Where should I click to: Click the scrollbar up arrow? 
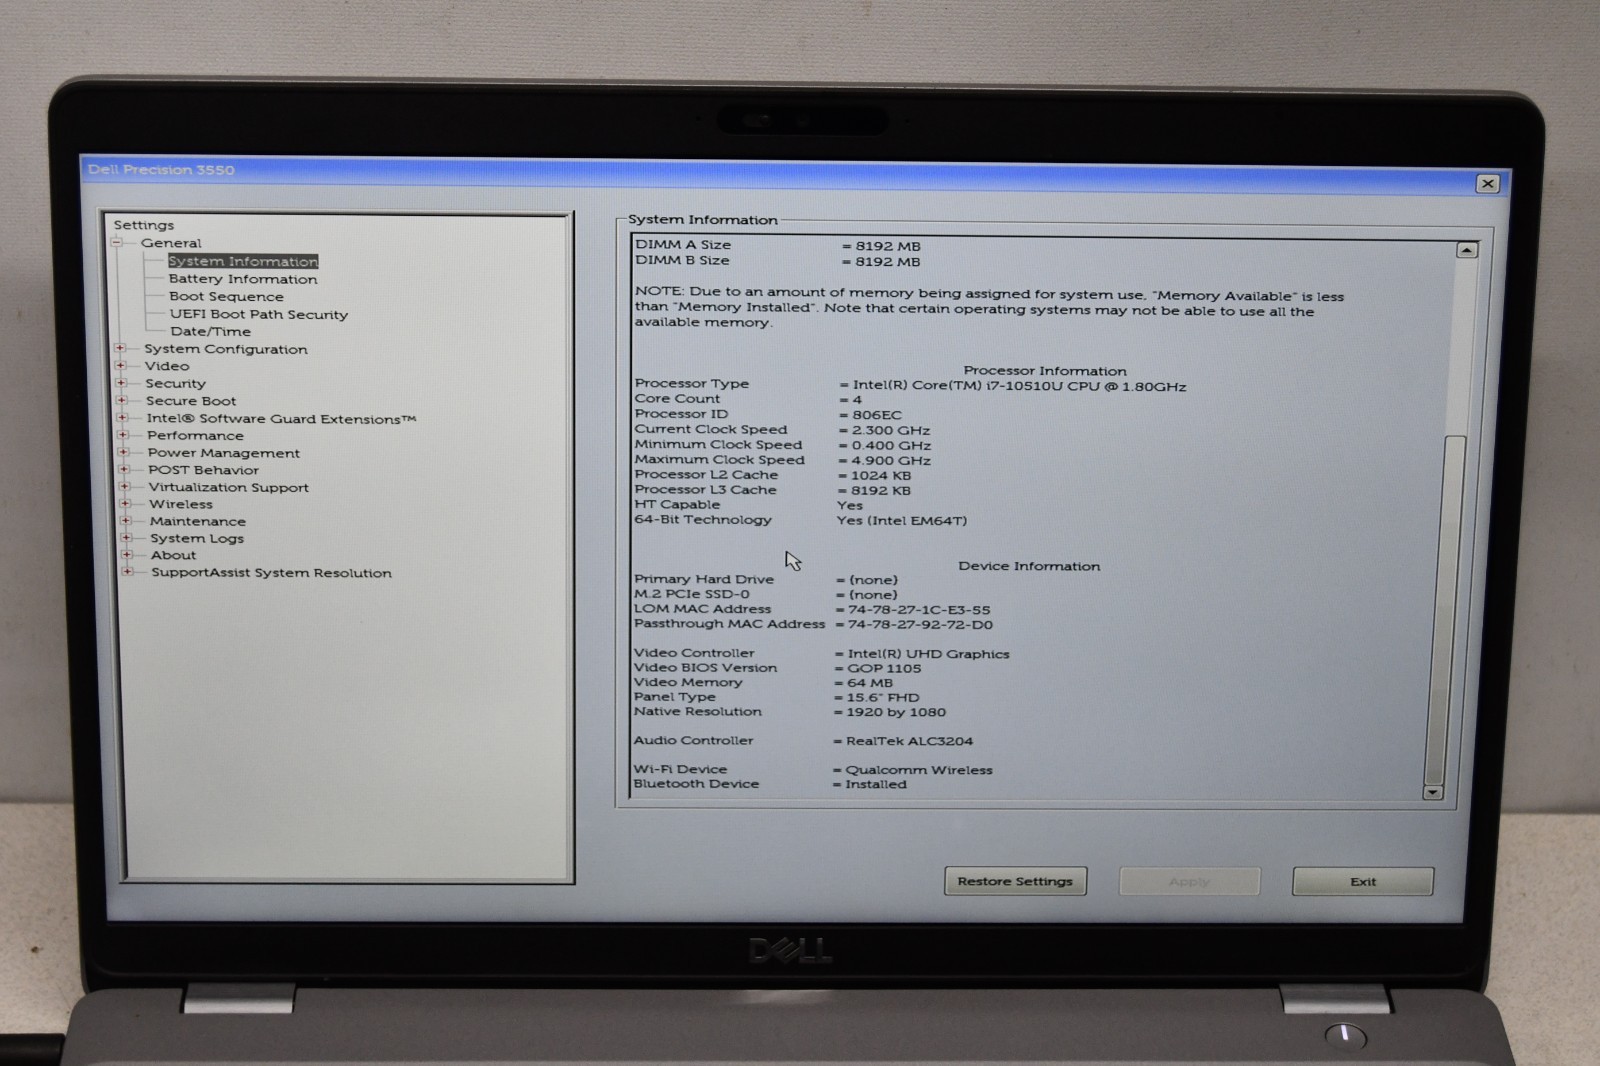1467,250
